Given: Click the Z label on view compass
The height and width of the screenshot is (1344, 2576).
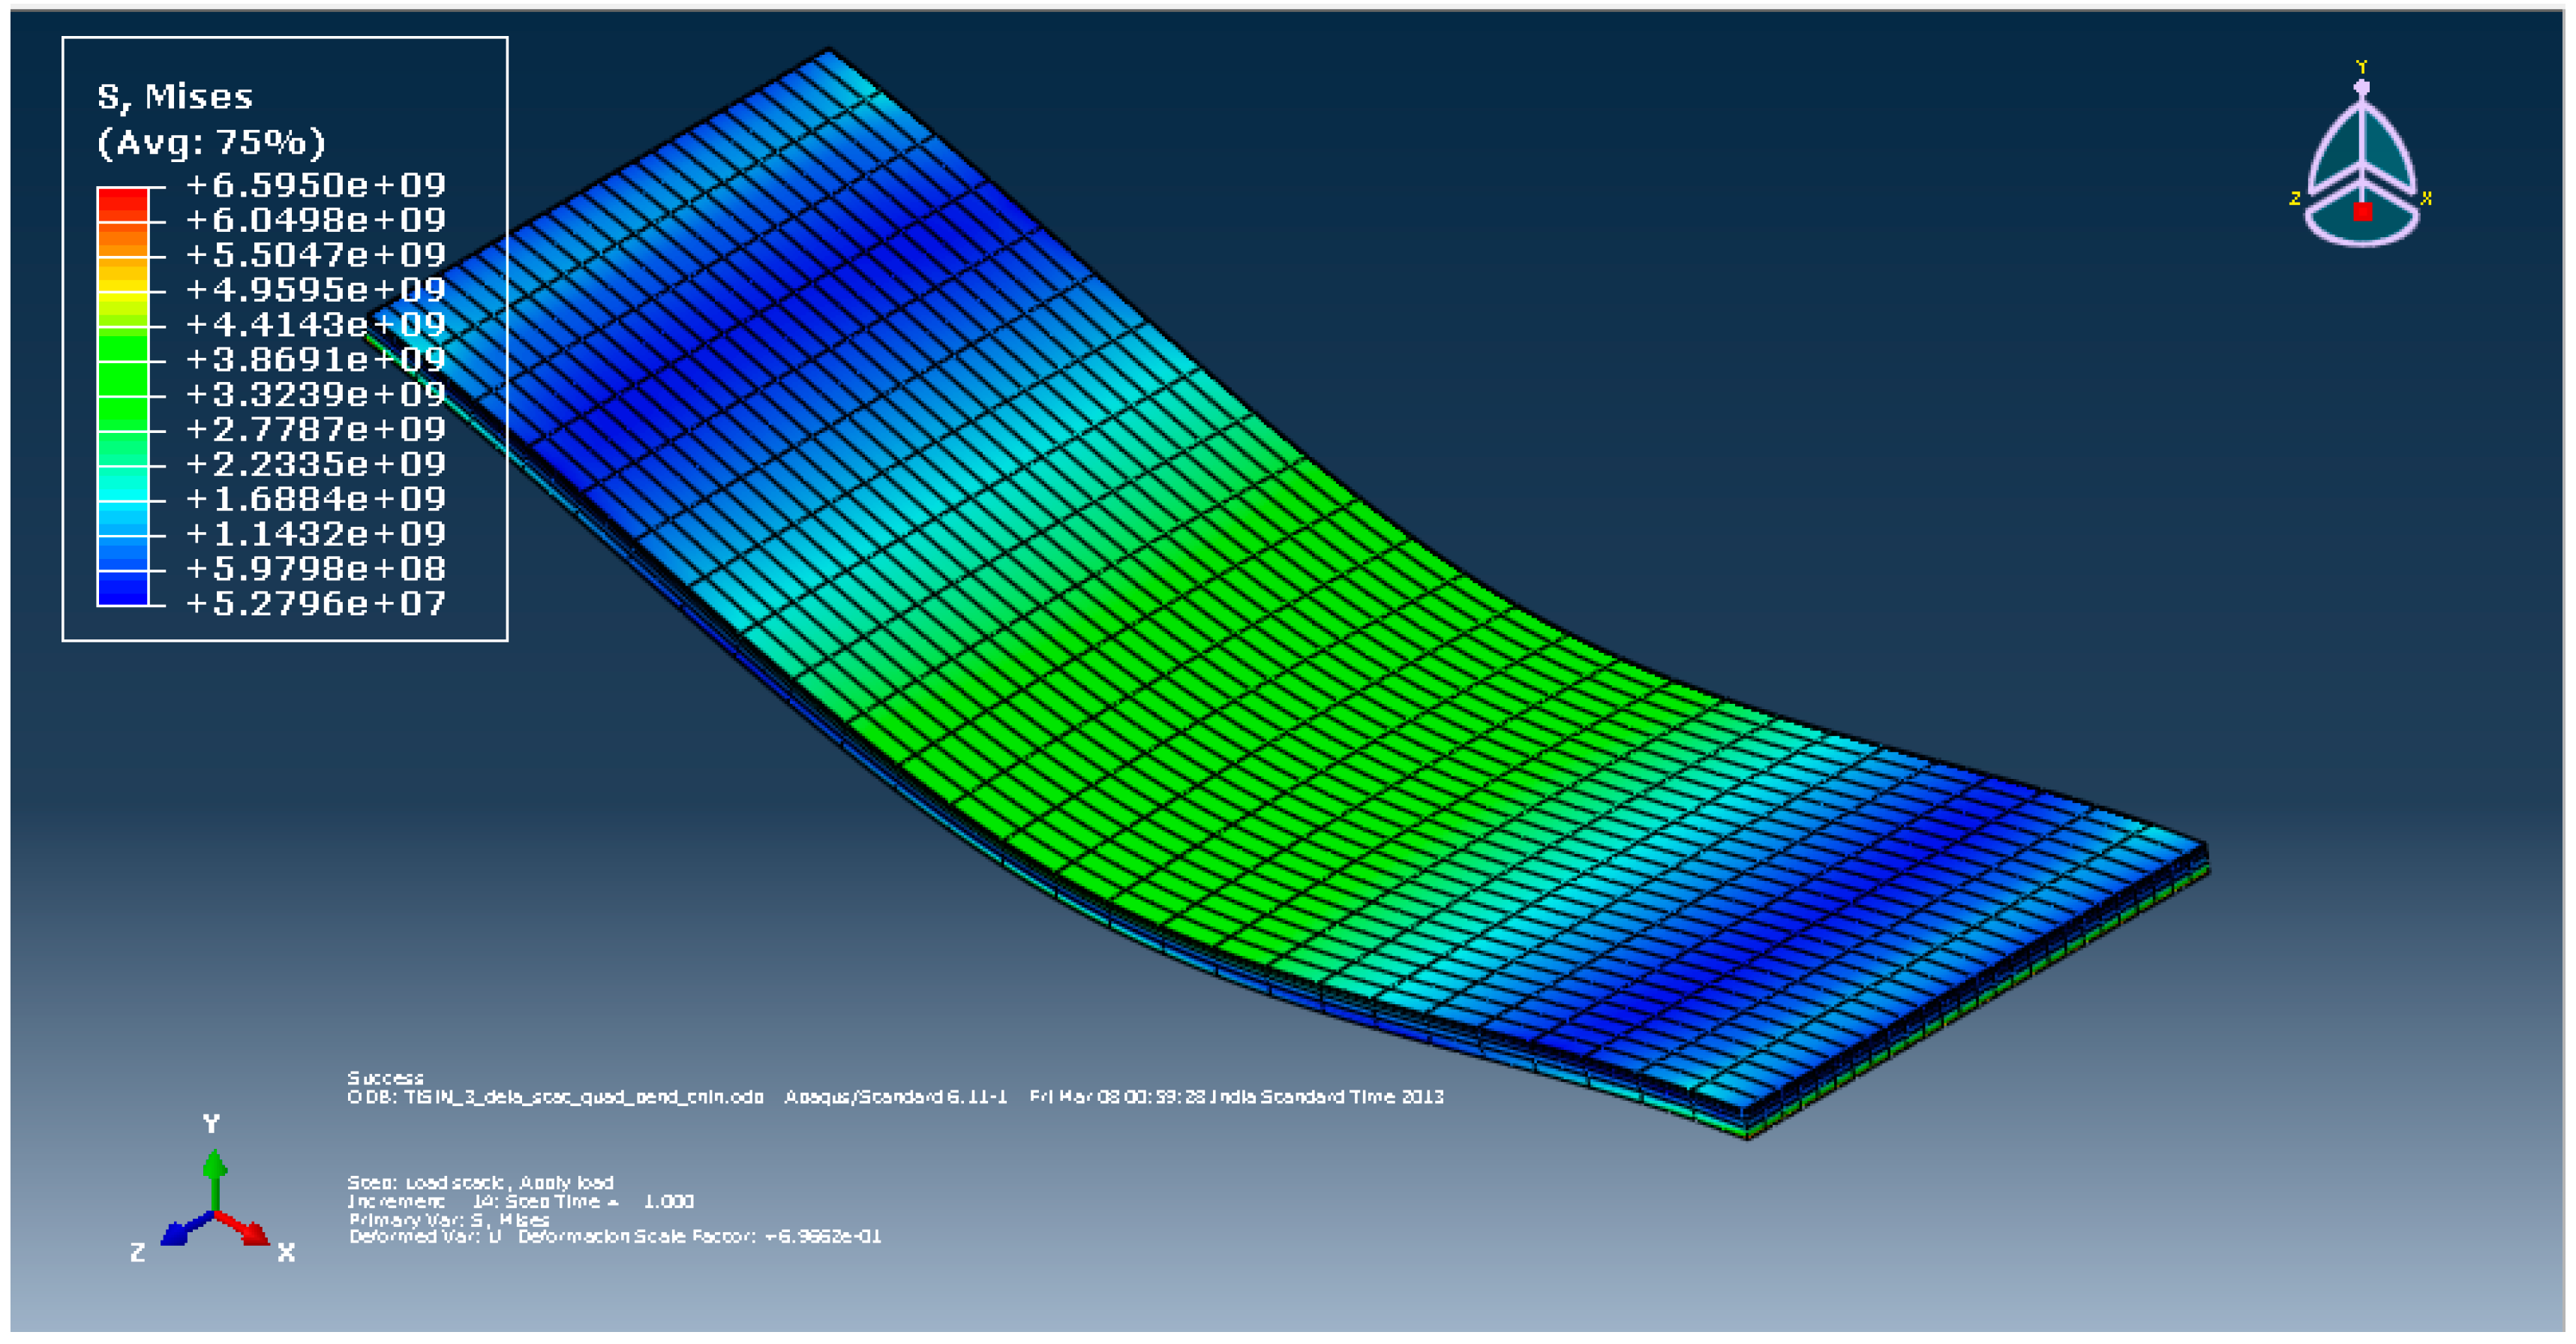Looking at the screenshot, I should coord(2294,198).
